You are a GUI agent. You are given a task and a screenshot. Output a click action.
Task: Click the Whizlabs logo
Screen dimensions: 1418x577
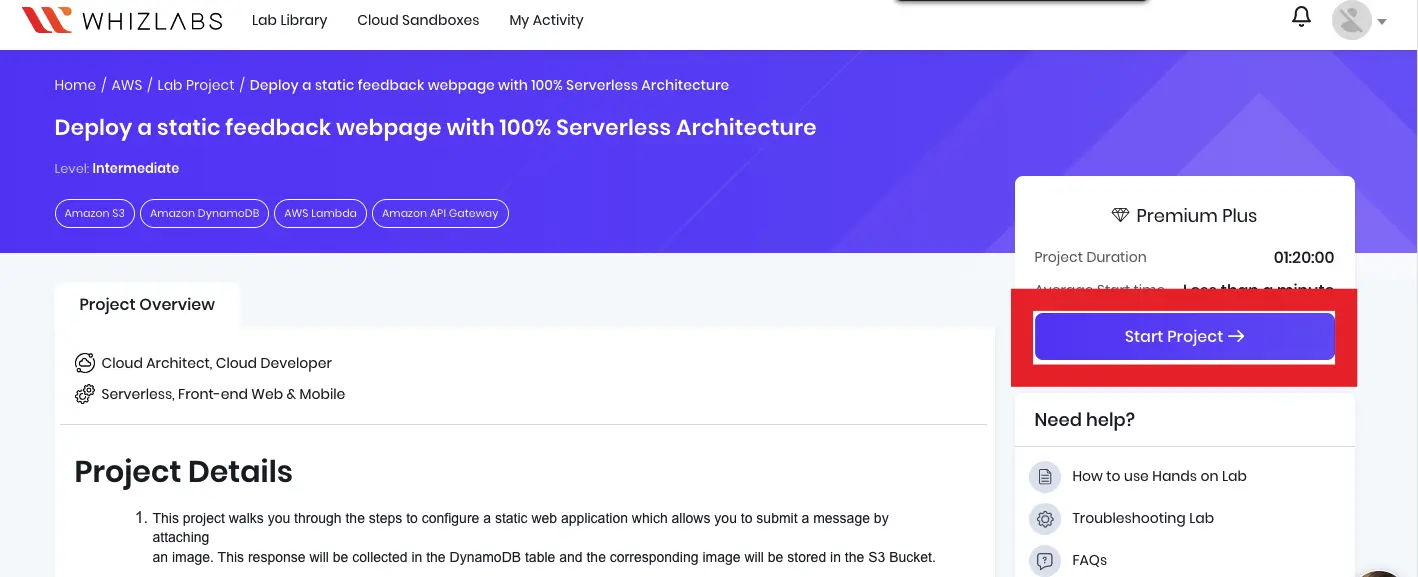pyautogui.click(x=122, y=20)
